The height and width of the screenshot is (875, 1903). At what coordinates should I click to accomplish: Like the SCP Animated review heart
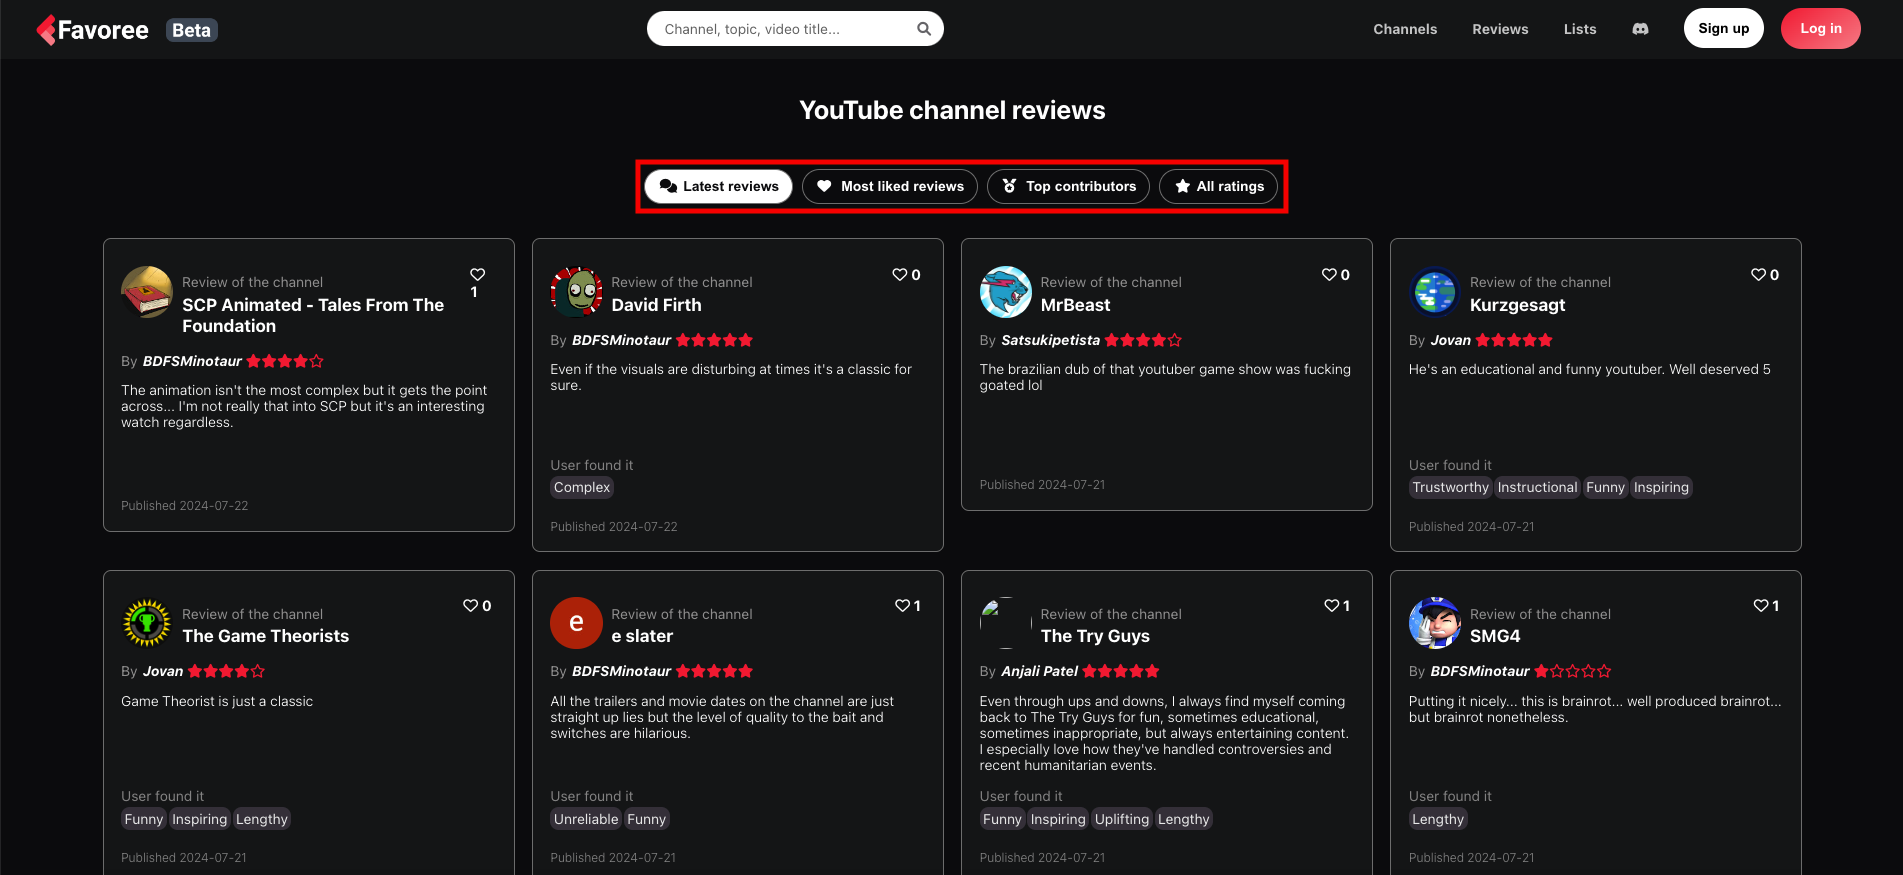[x=478, y=274]
